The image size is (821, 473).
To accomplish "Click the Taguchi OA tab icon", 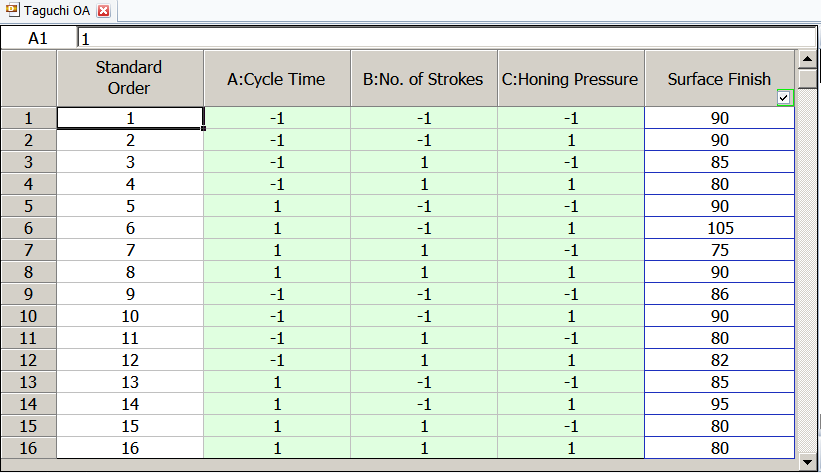I will click(12, 10).
